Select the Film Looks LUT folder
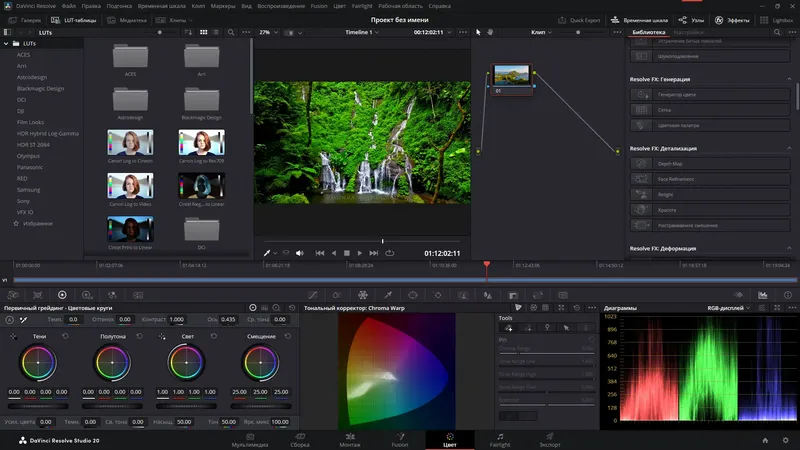This screenshot has height=450, width=800. click(x=31, y=123)
